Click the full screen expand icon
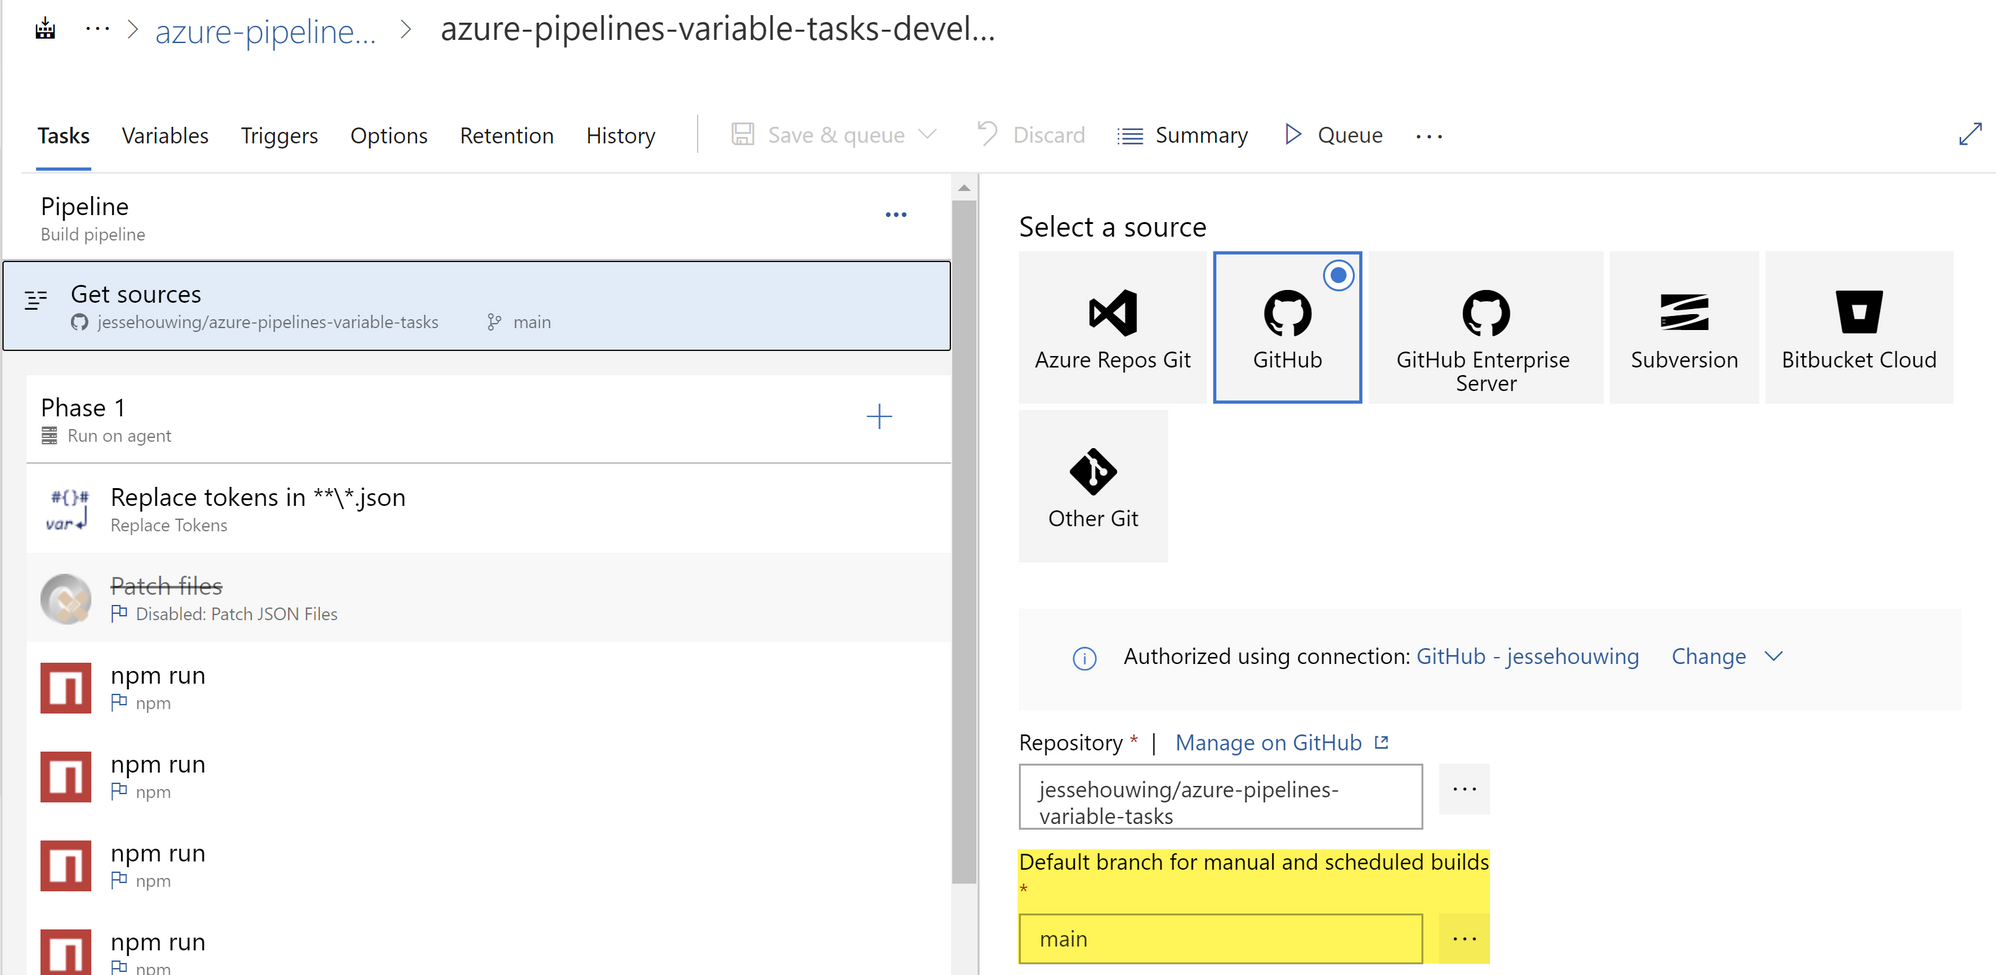Image resolution: width=2000 pixels, height=975 pixels. [1969, 135]
